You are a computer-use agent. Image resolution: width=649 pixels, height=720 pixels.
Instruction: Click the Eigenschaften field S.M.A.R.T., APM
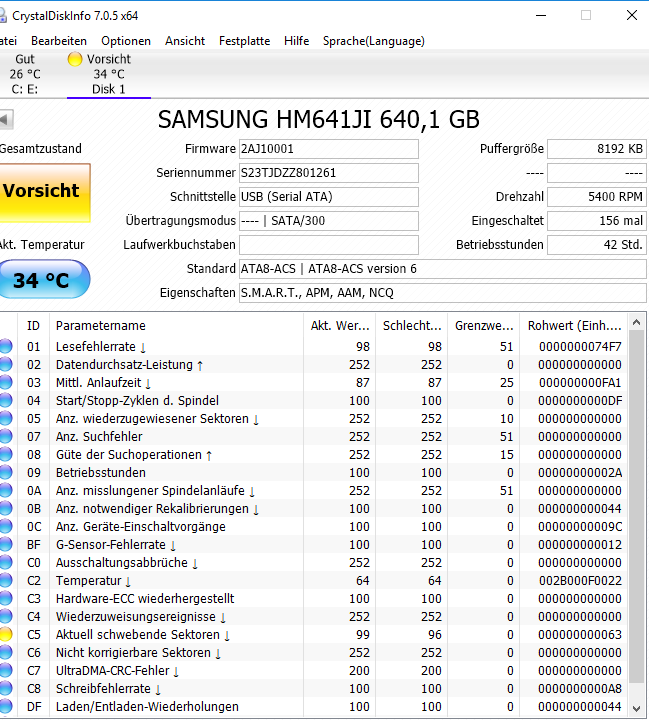click(443, 292)
